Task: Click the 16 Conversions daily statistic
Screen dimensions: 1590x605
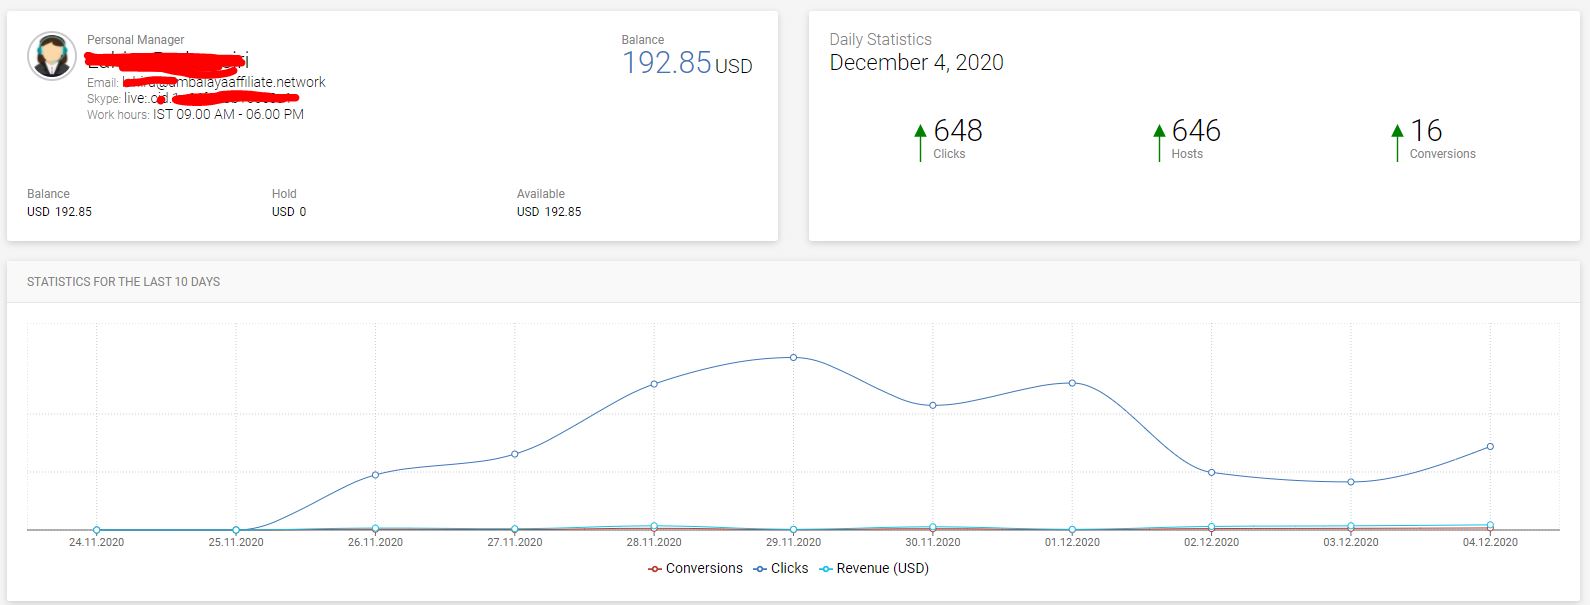Action: 1442,138
